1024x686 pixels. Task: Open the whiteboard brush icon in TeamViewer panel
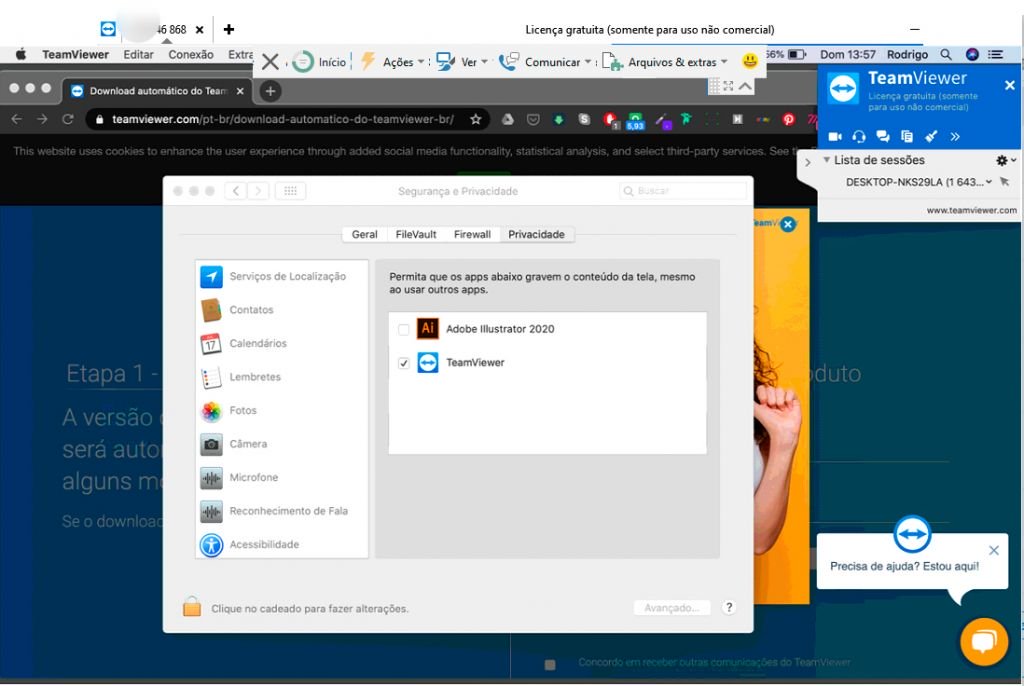click(x=931, y=137)
